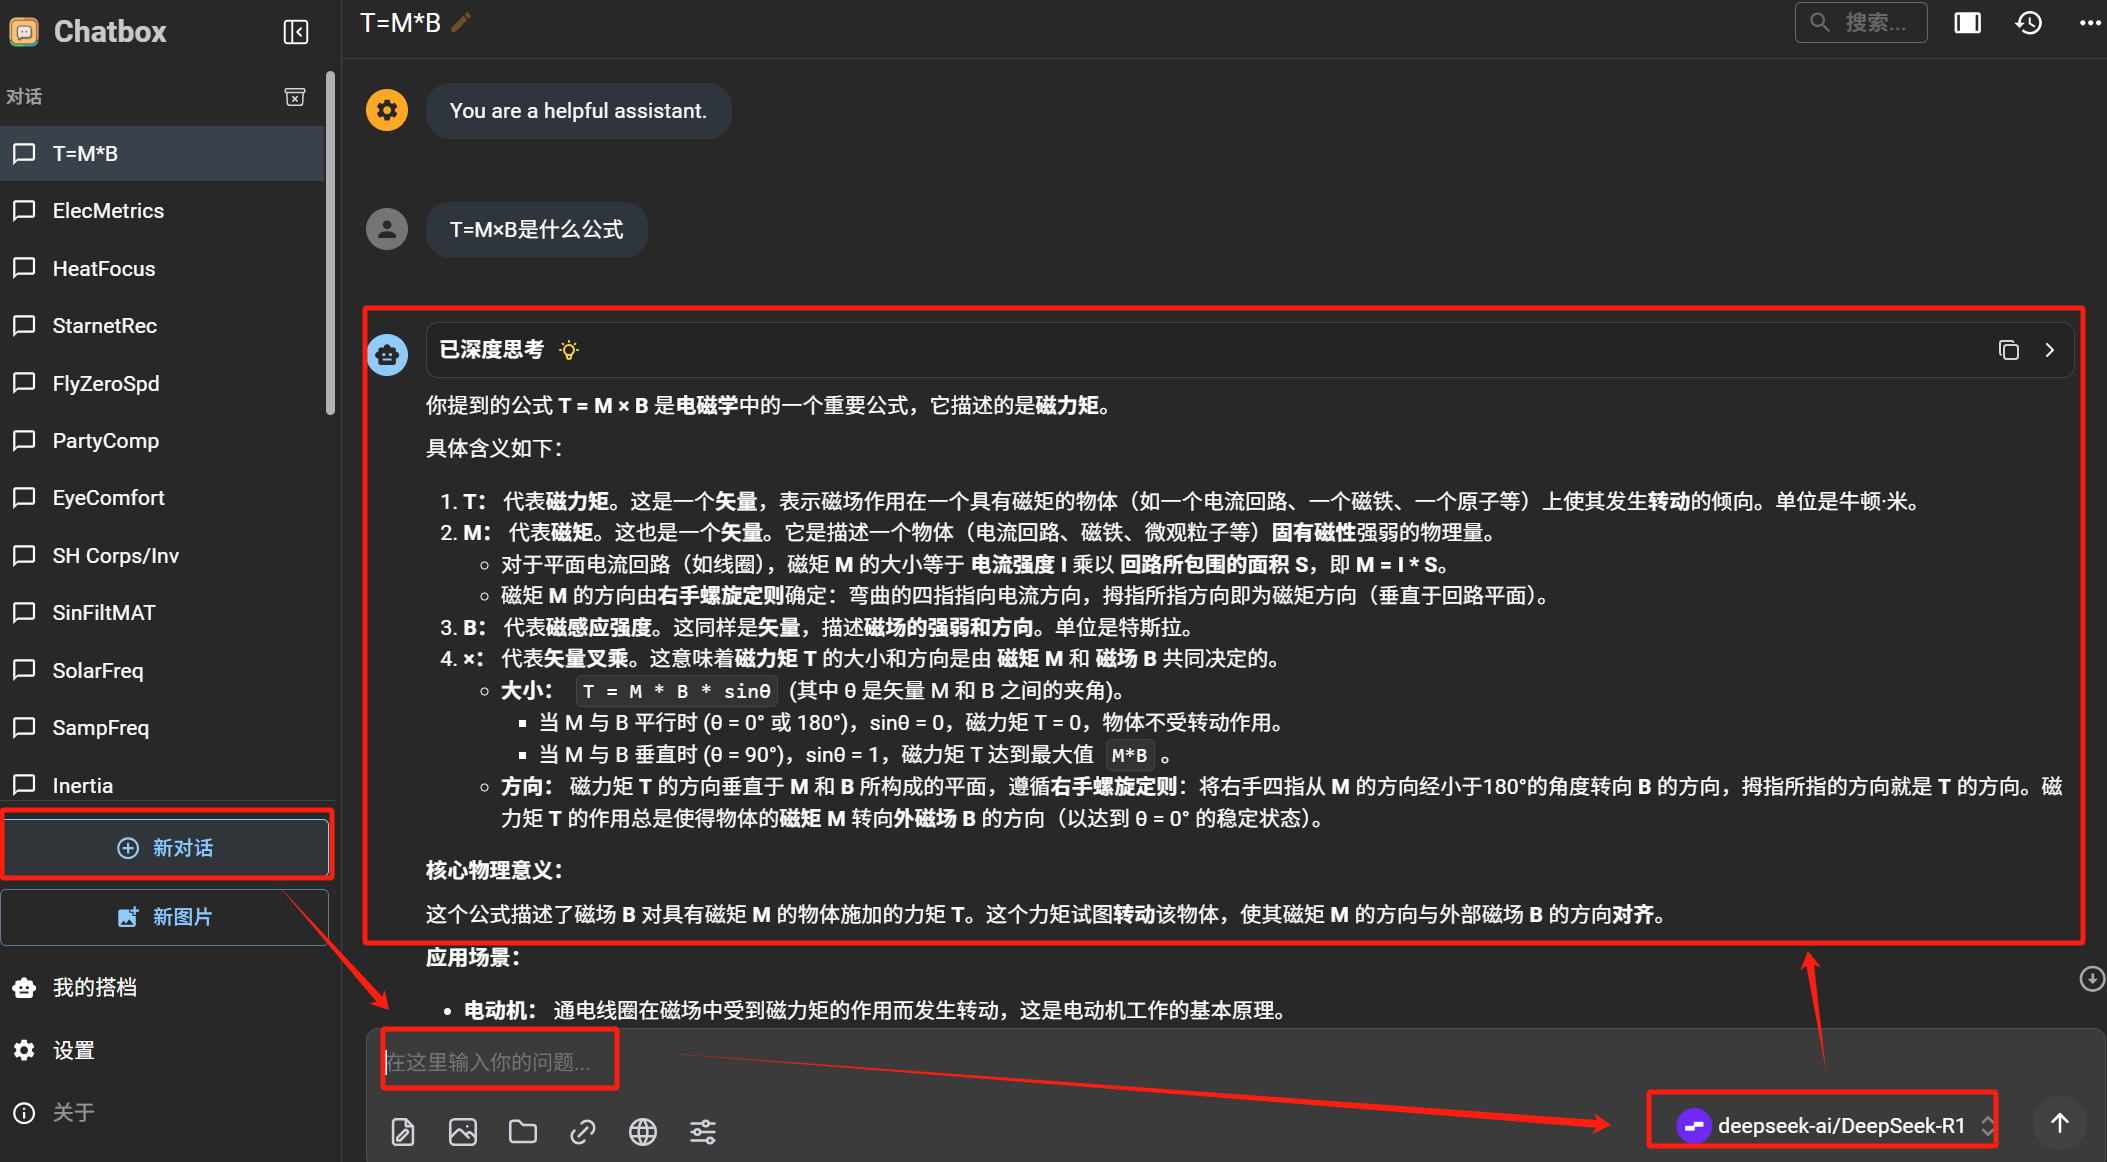Open the more options menu
This screenshot has height=1162, width=2107.
[x=2089, y=22]
